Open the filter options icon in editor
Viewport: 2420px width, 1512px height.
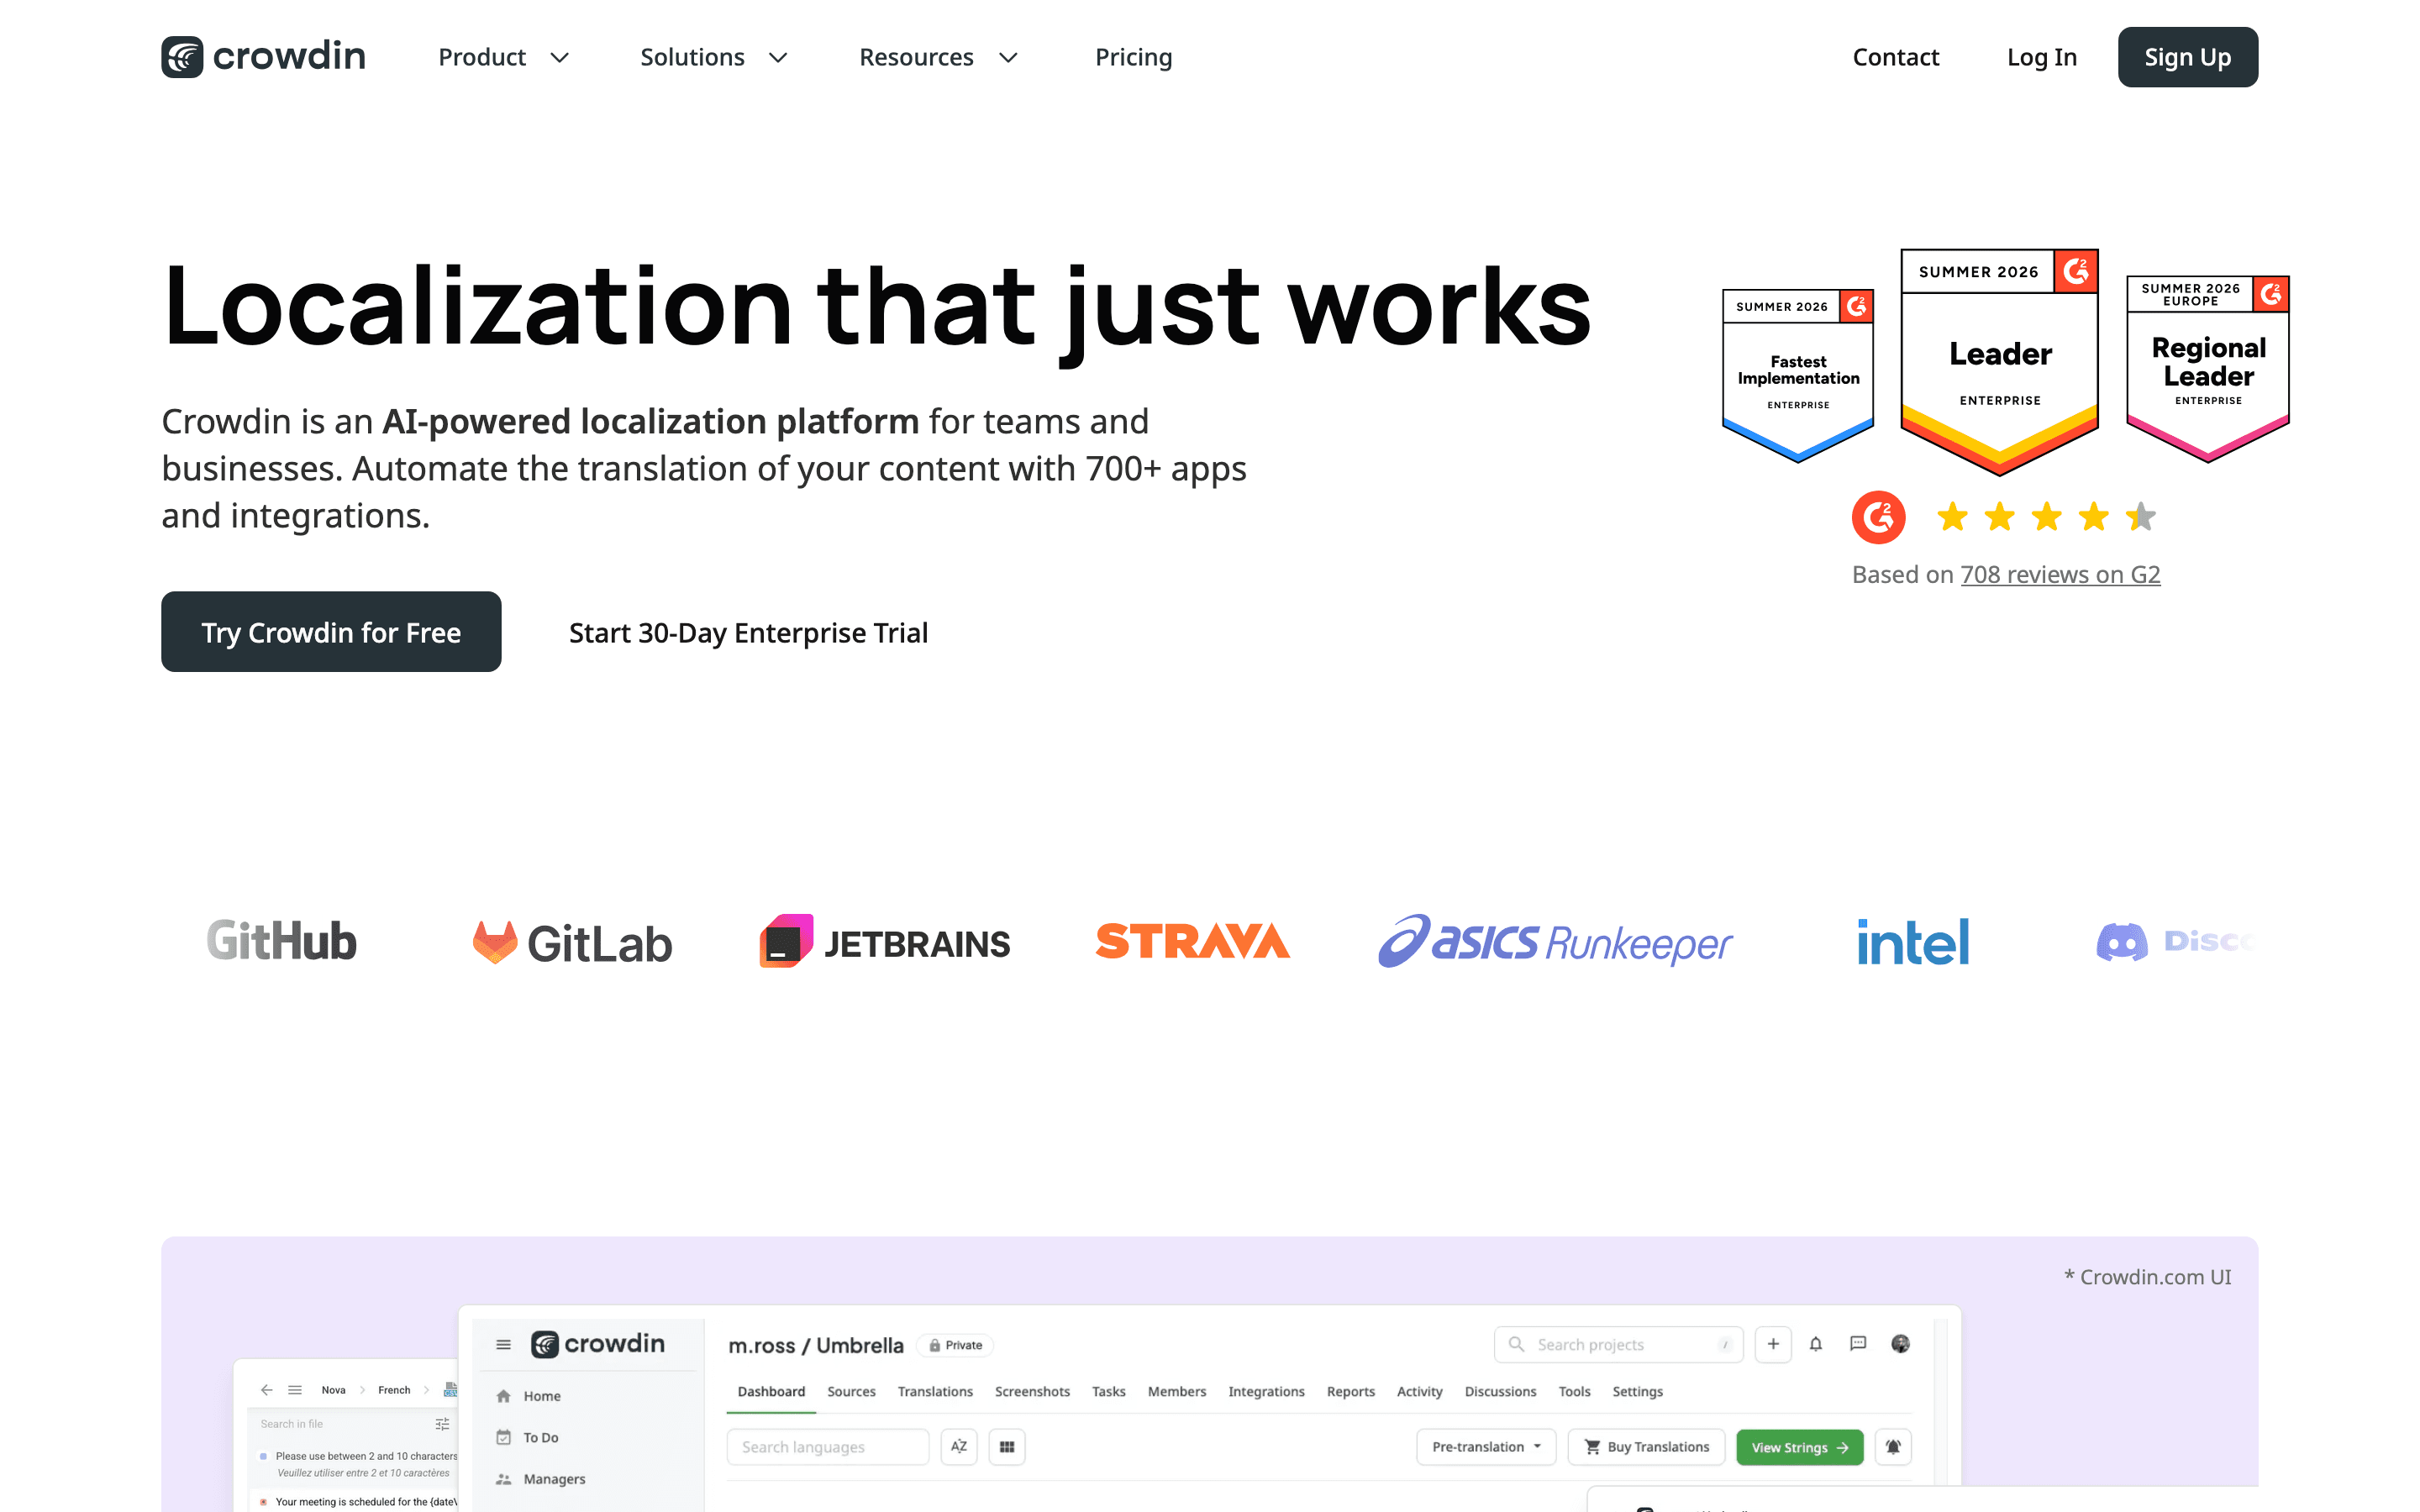442,1424
